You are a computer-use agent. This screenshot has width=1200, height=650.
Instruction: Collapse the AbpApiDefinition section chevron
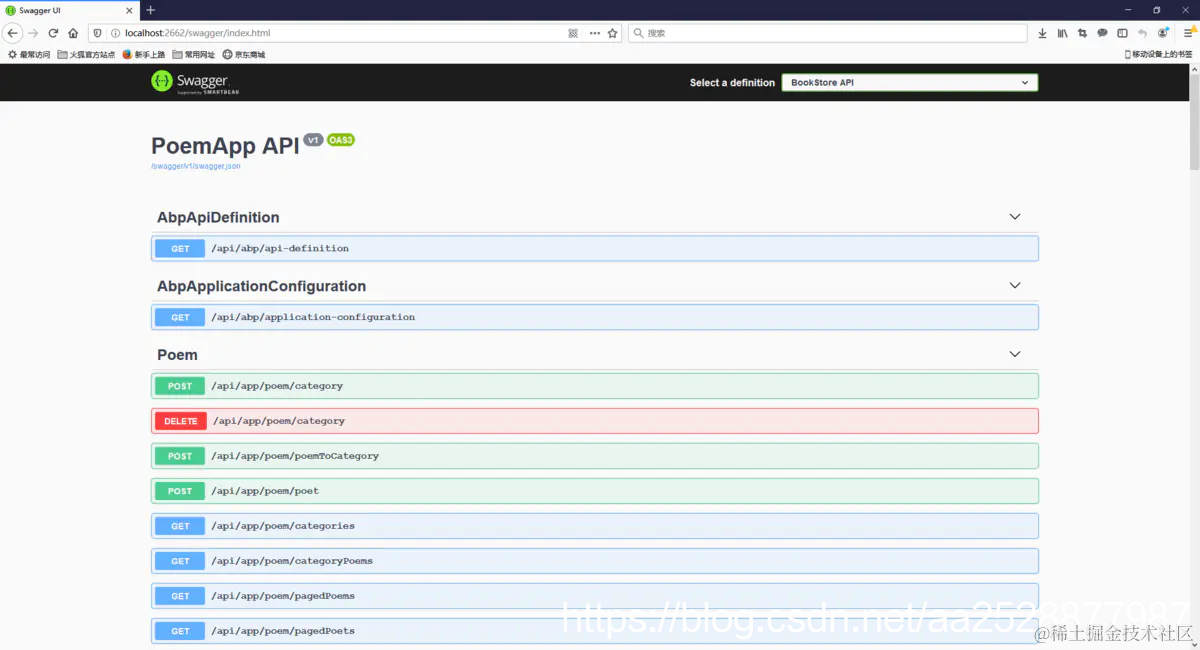pos(1015,217)
